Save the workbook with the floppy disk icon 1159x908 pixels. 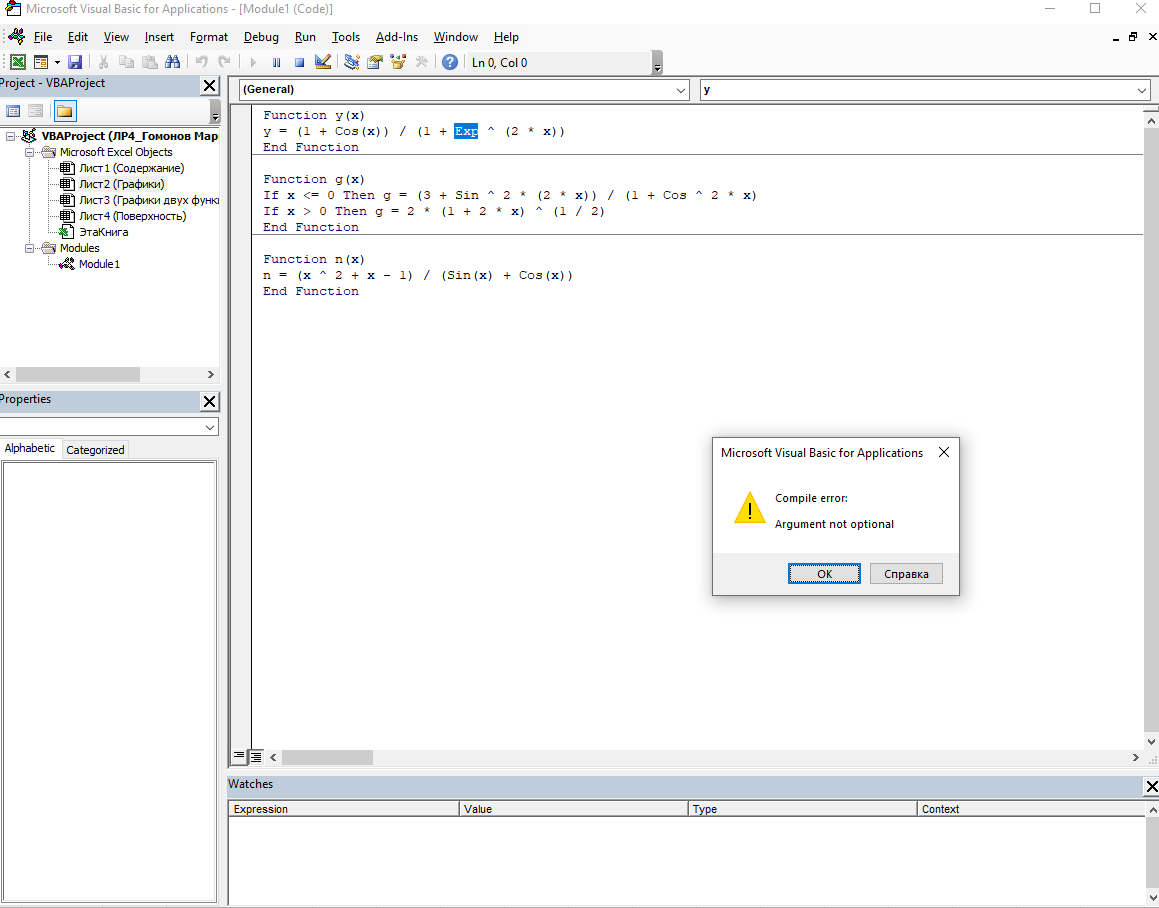point(75,63)
